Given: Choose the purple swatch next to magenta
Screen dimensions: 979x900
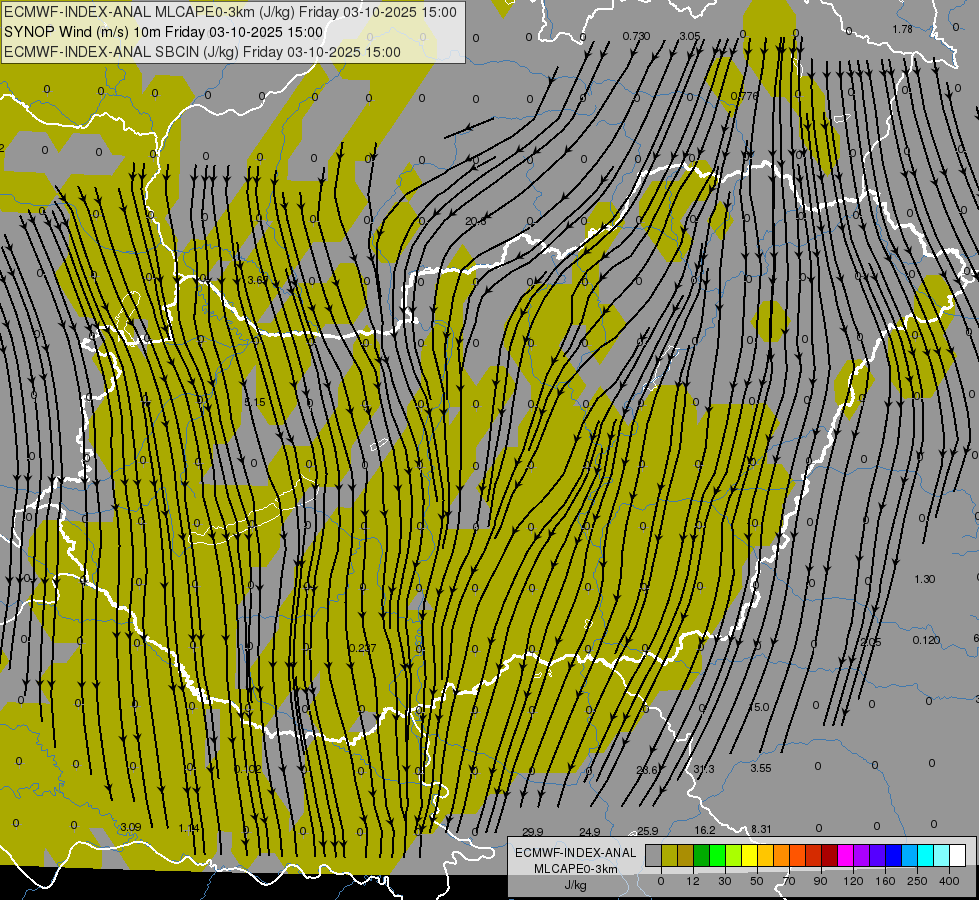Looking at the screenshot, I should [862, 855].
